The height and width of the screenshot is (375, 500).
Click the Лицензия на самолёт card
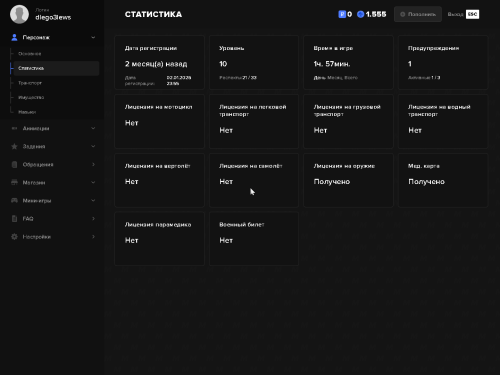pyautogui.click(x=254, y=180)
